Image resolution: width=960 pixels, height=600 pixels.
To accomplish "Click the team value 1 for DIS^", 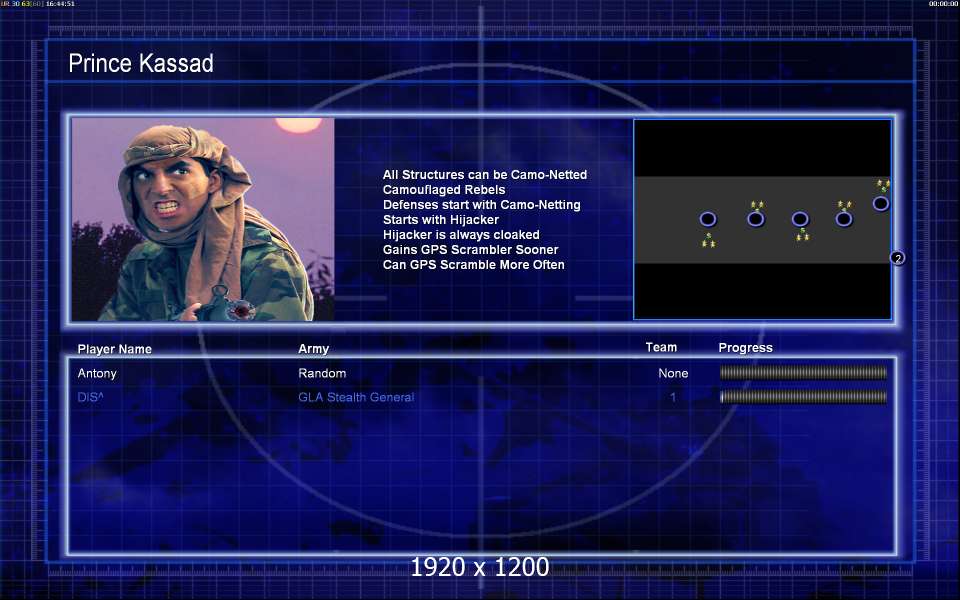I will coord(673,397).
